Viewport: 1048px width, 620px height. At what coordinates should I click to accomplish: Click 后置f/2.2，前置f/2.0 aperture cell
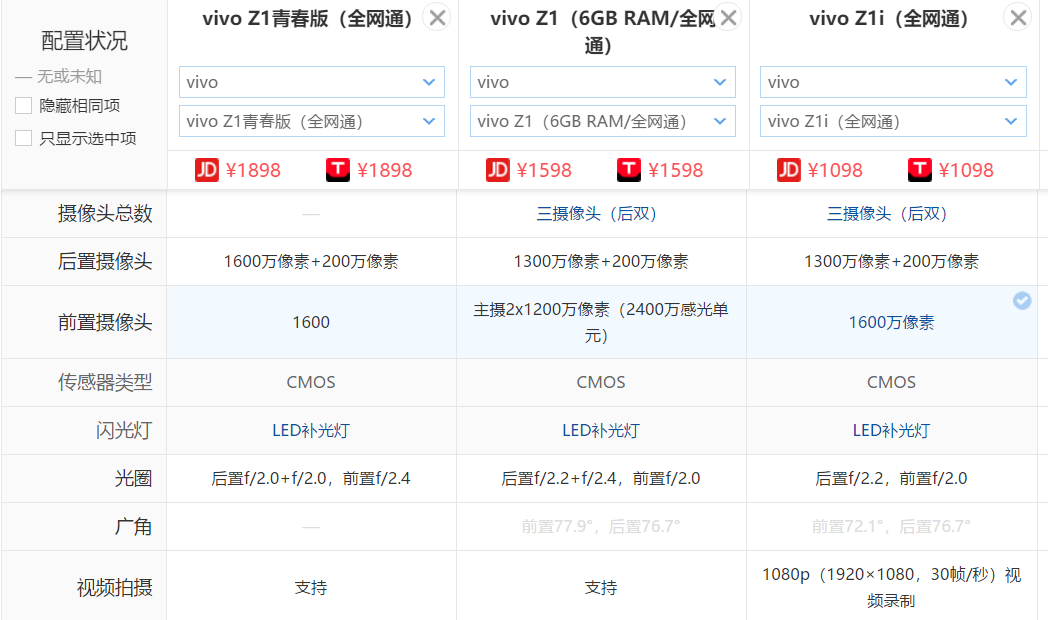[x=891, y=478]
